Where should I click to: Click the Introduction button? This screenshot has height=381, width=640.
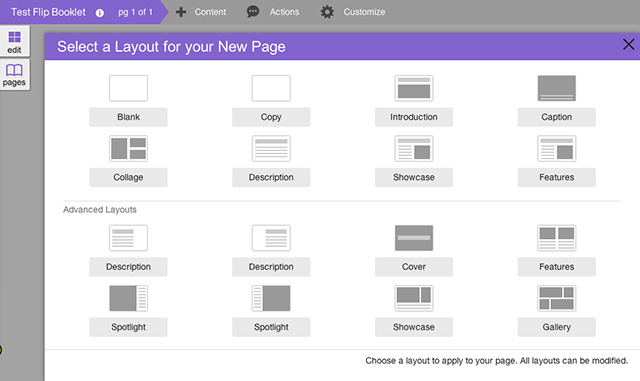(x=414, y=117)
